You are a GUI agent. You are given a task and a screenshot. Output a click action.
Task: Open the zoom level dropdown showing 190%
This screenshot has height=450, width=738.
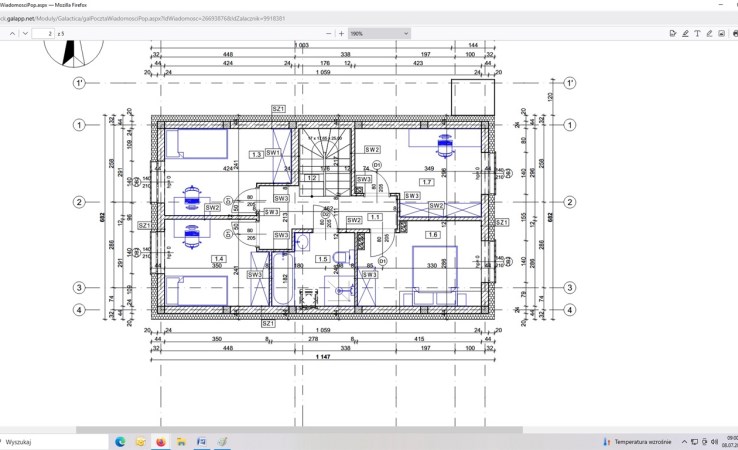pyautogui.click(x=378, y=33)
